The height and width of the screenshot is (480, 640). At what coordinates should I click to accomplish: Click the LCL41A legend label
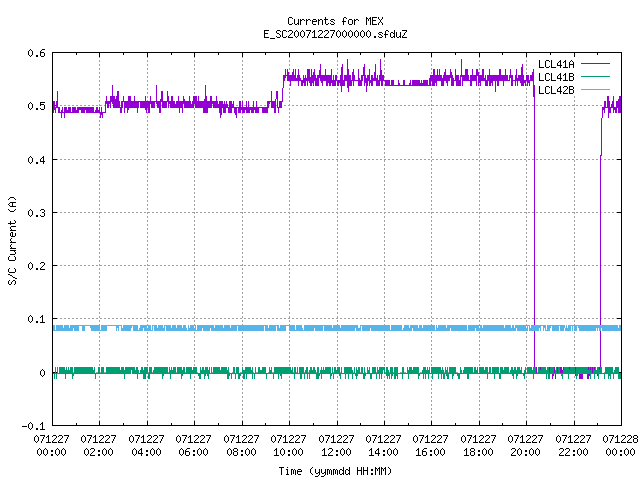tap(556, 64)
